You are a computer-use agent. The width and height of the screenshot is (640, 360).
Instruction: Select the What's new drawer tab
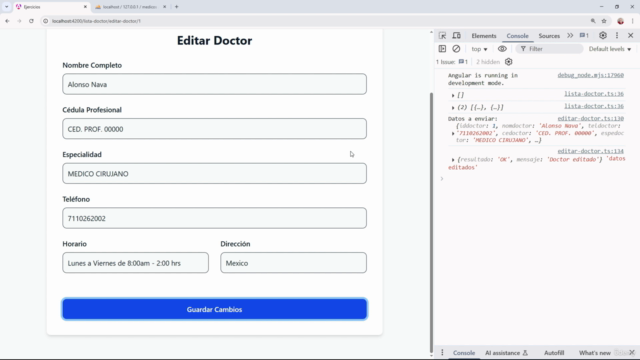click(x=595, y=353)
